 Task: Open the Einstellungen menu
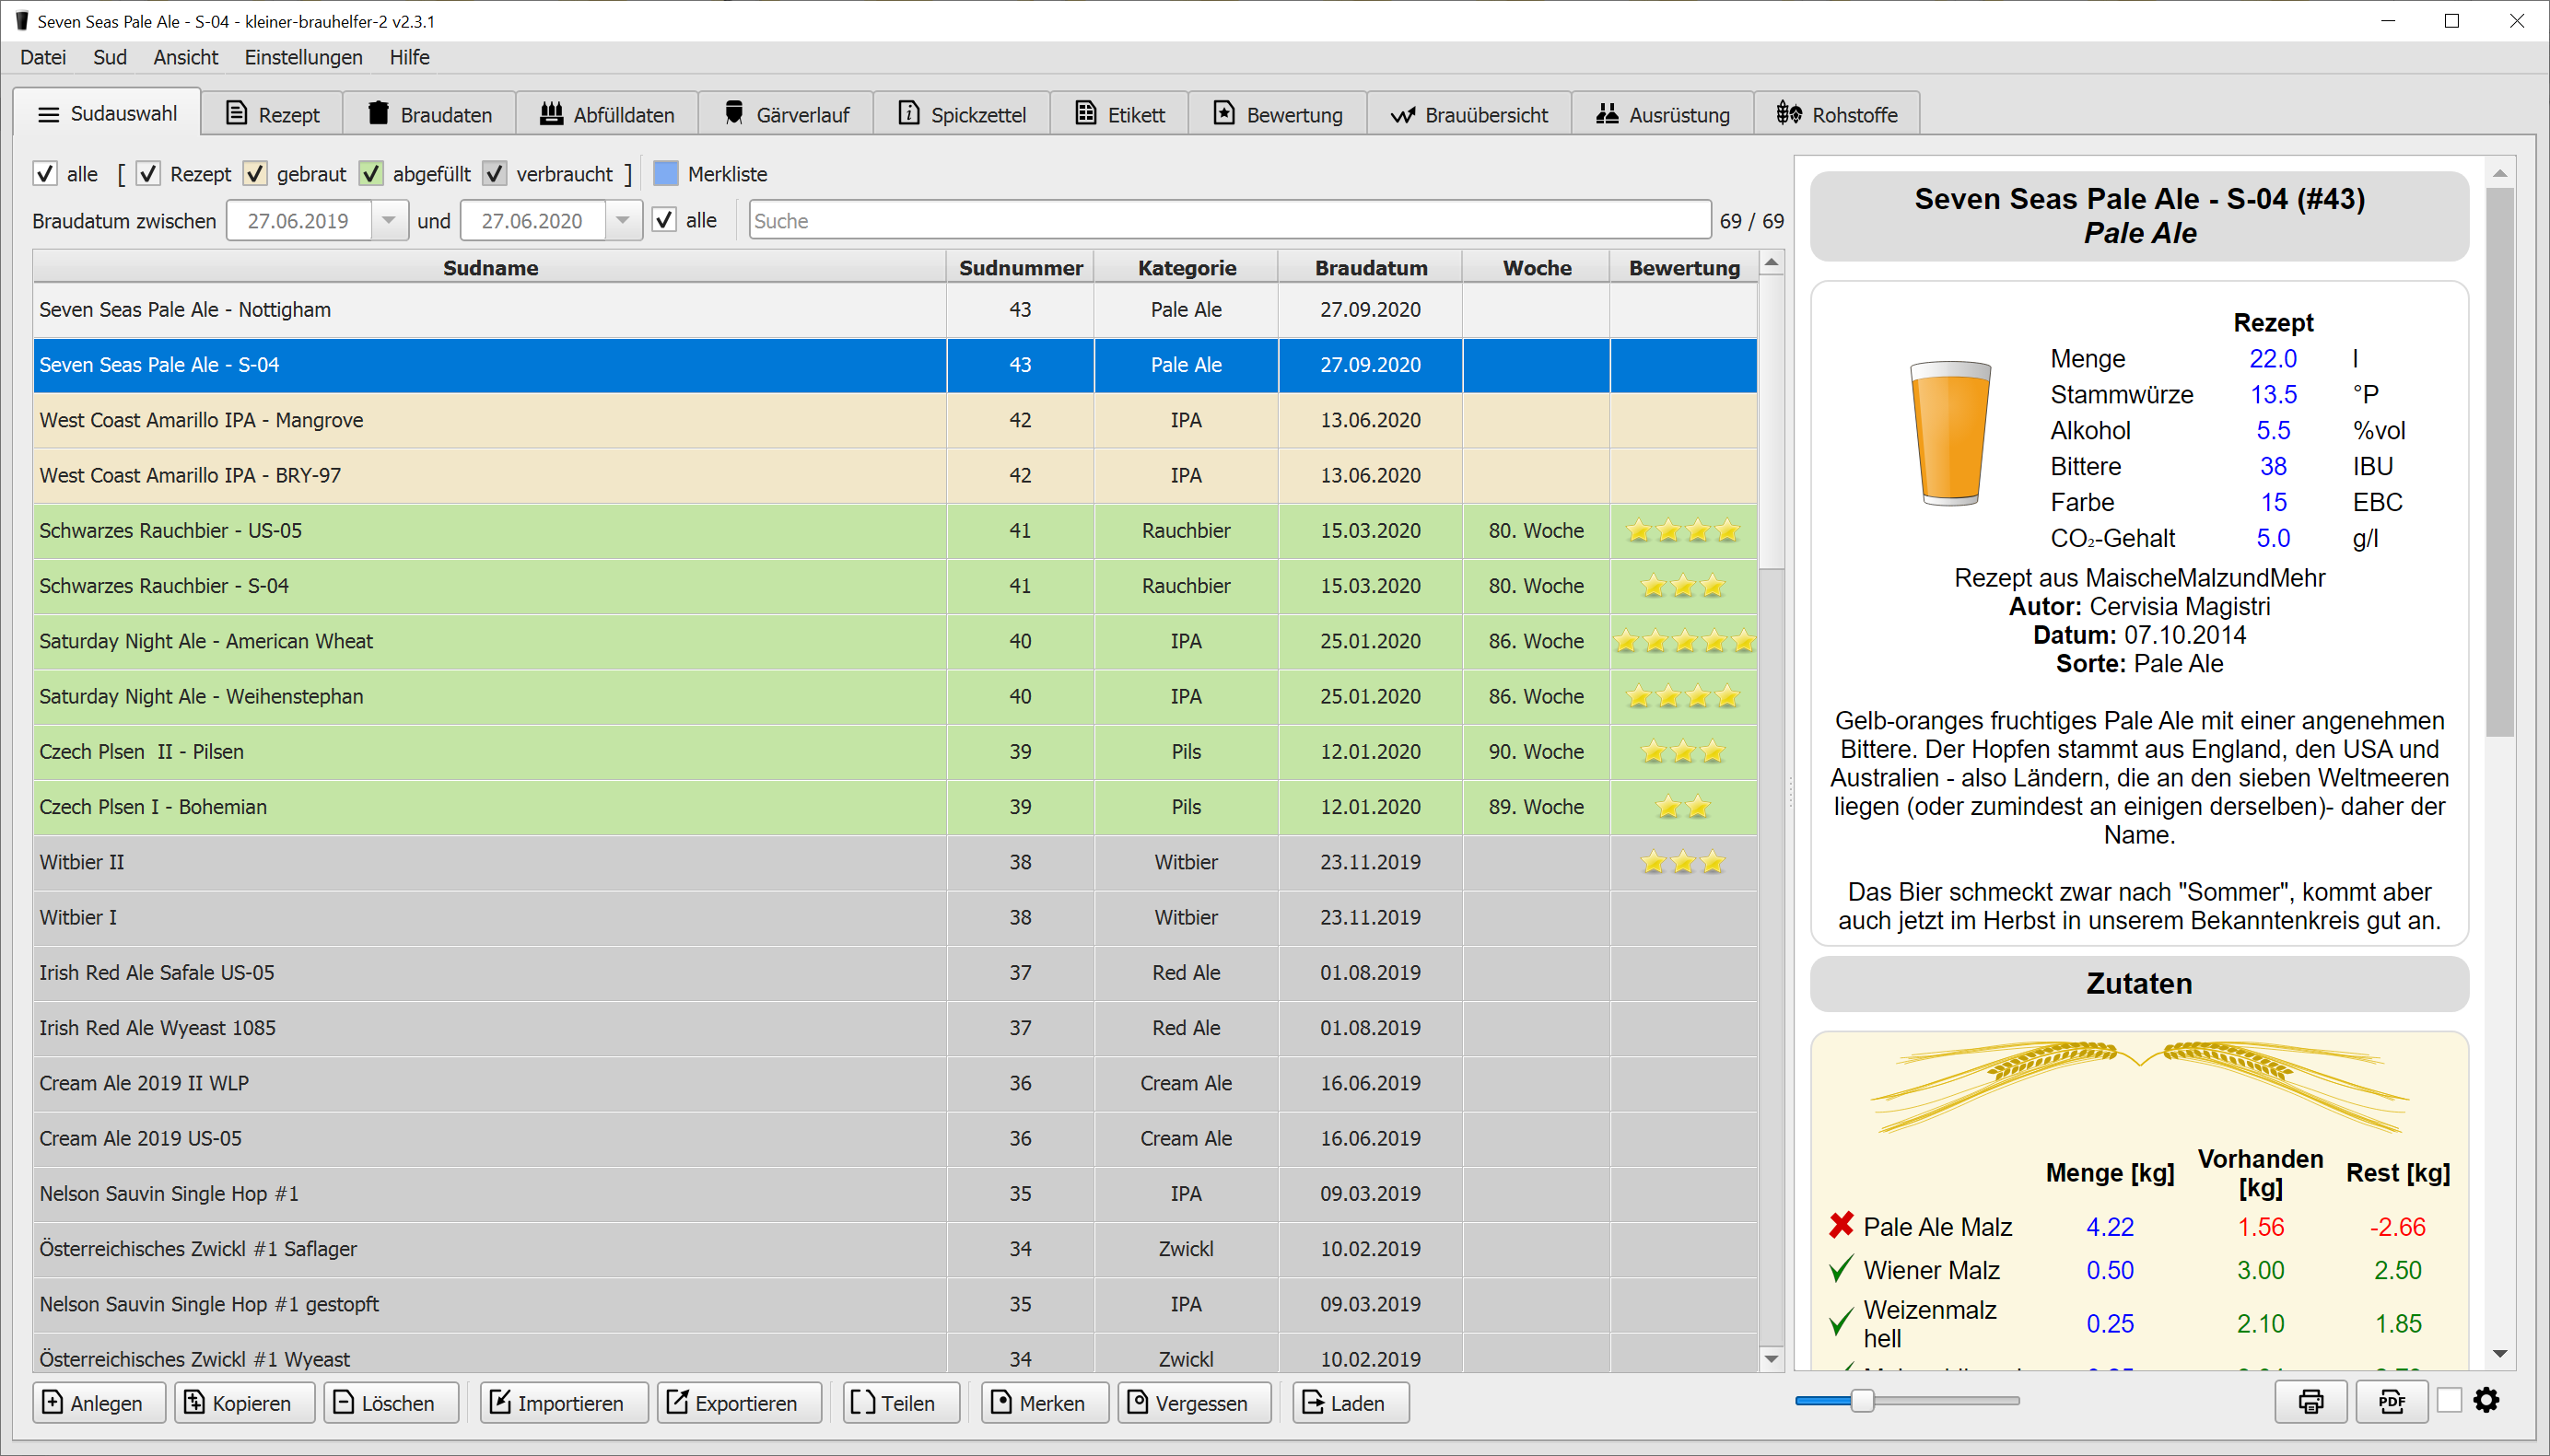click(x=303, y=57)
